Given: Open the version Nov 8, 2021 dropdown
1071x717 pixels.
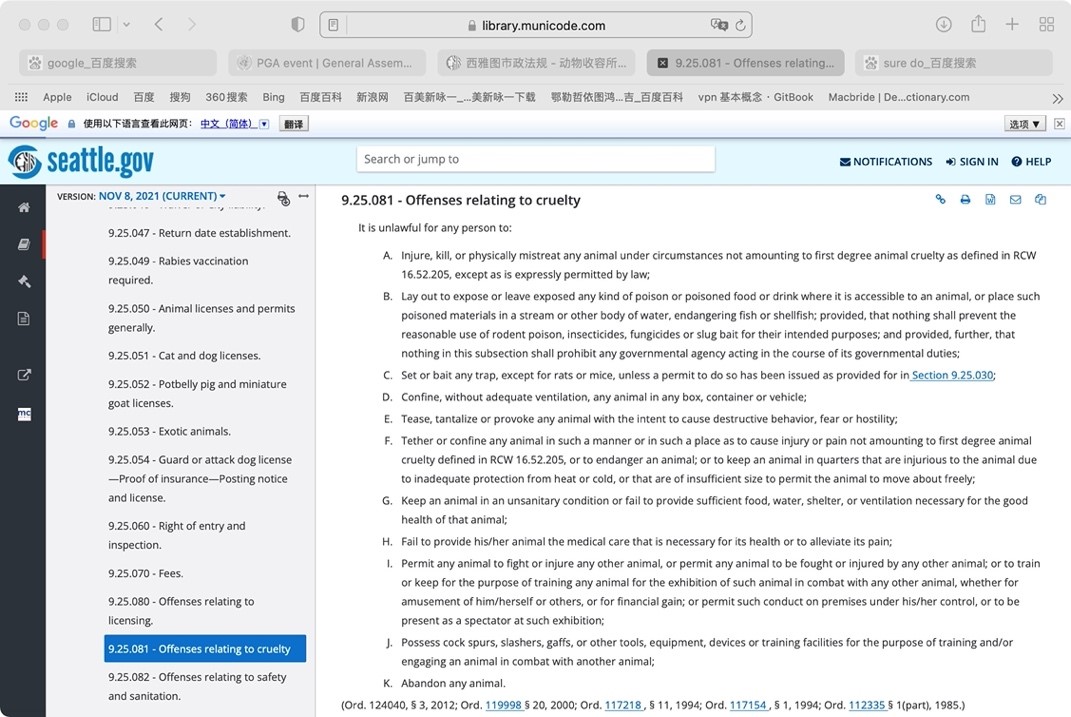Looking at the screenshot, I should [162, 196].
